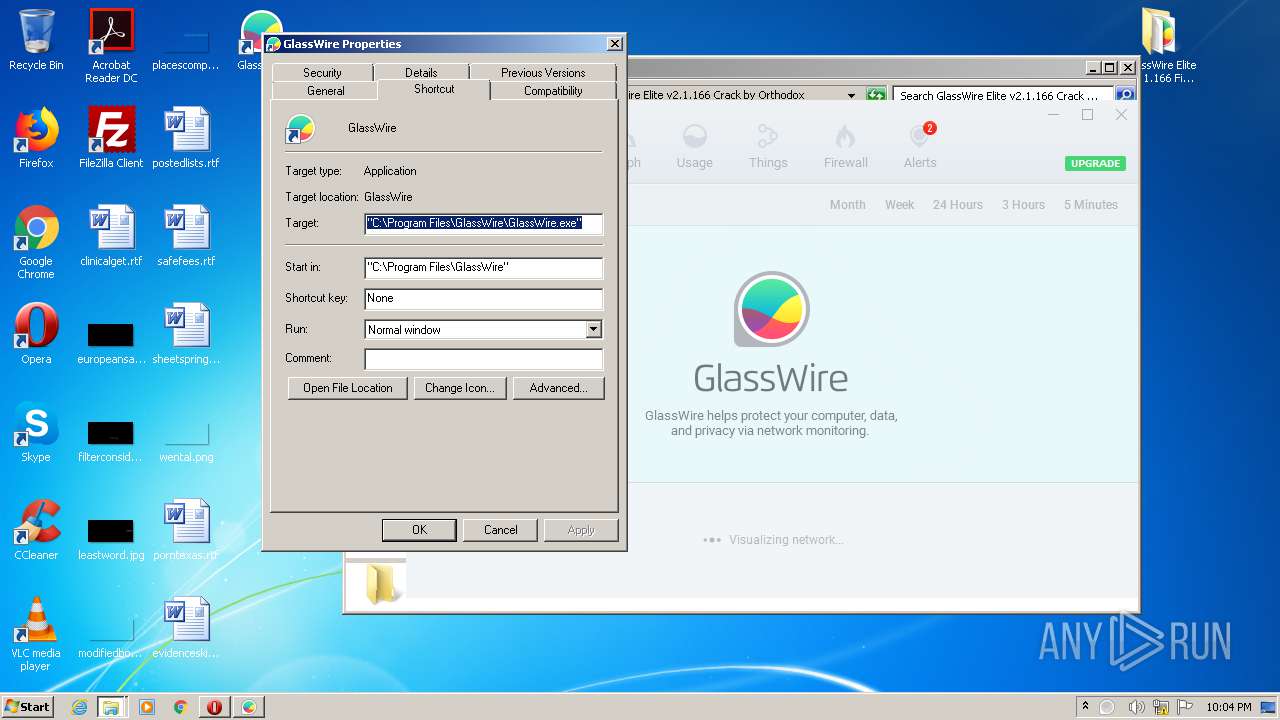Open Advanced shortcut properties
Image resolution: width=1280 pixels, height=720 pixels.
click(x=559, y=388)
